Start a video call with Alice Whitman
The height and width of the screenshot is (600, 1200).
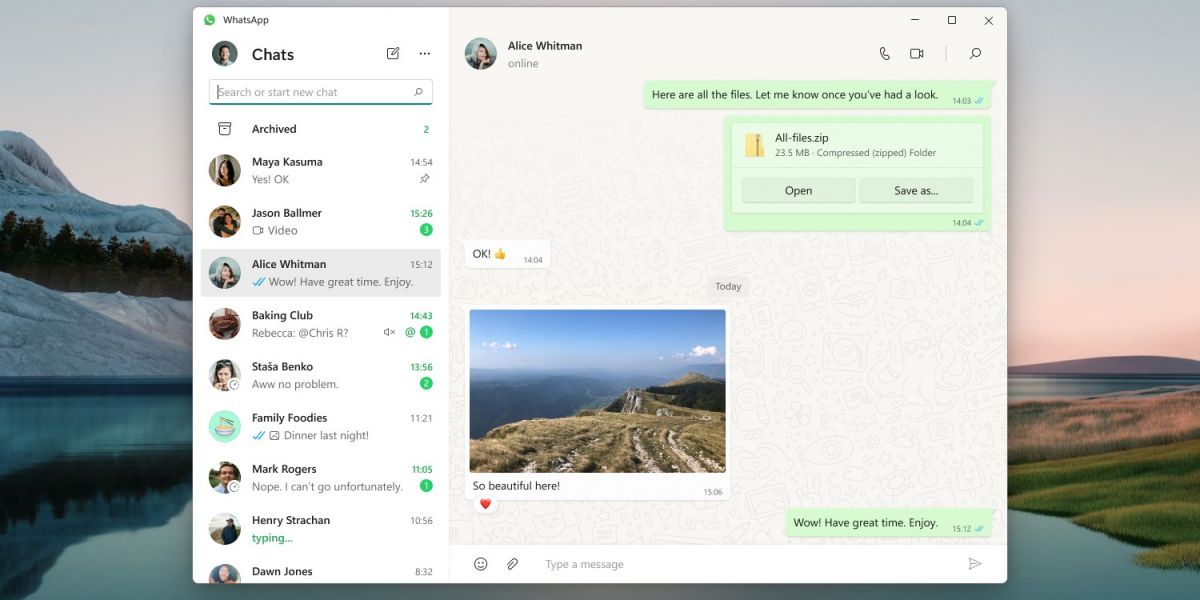pyautogui.click(x=916, y=54)
